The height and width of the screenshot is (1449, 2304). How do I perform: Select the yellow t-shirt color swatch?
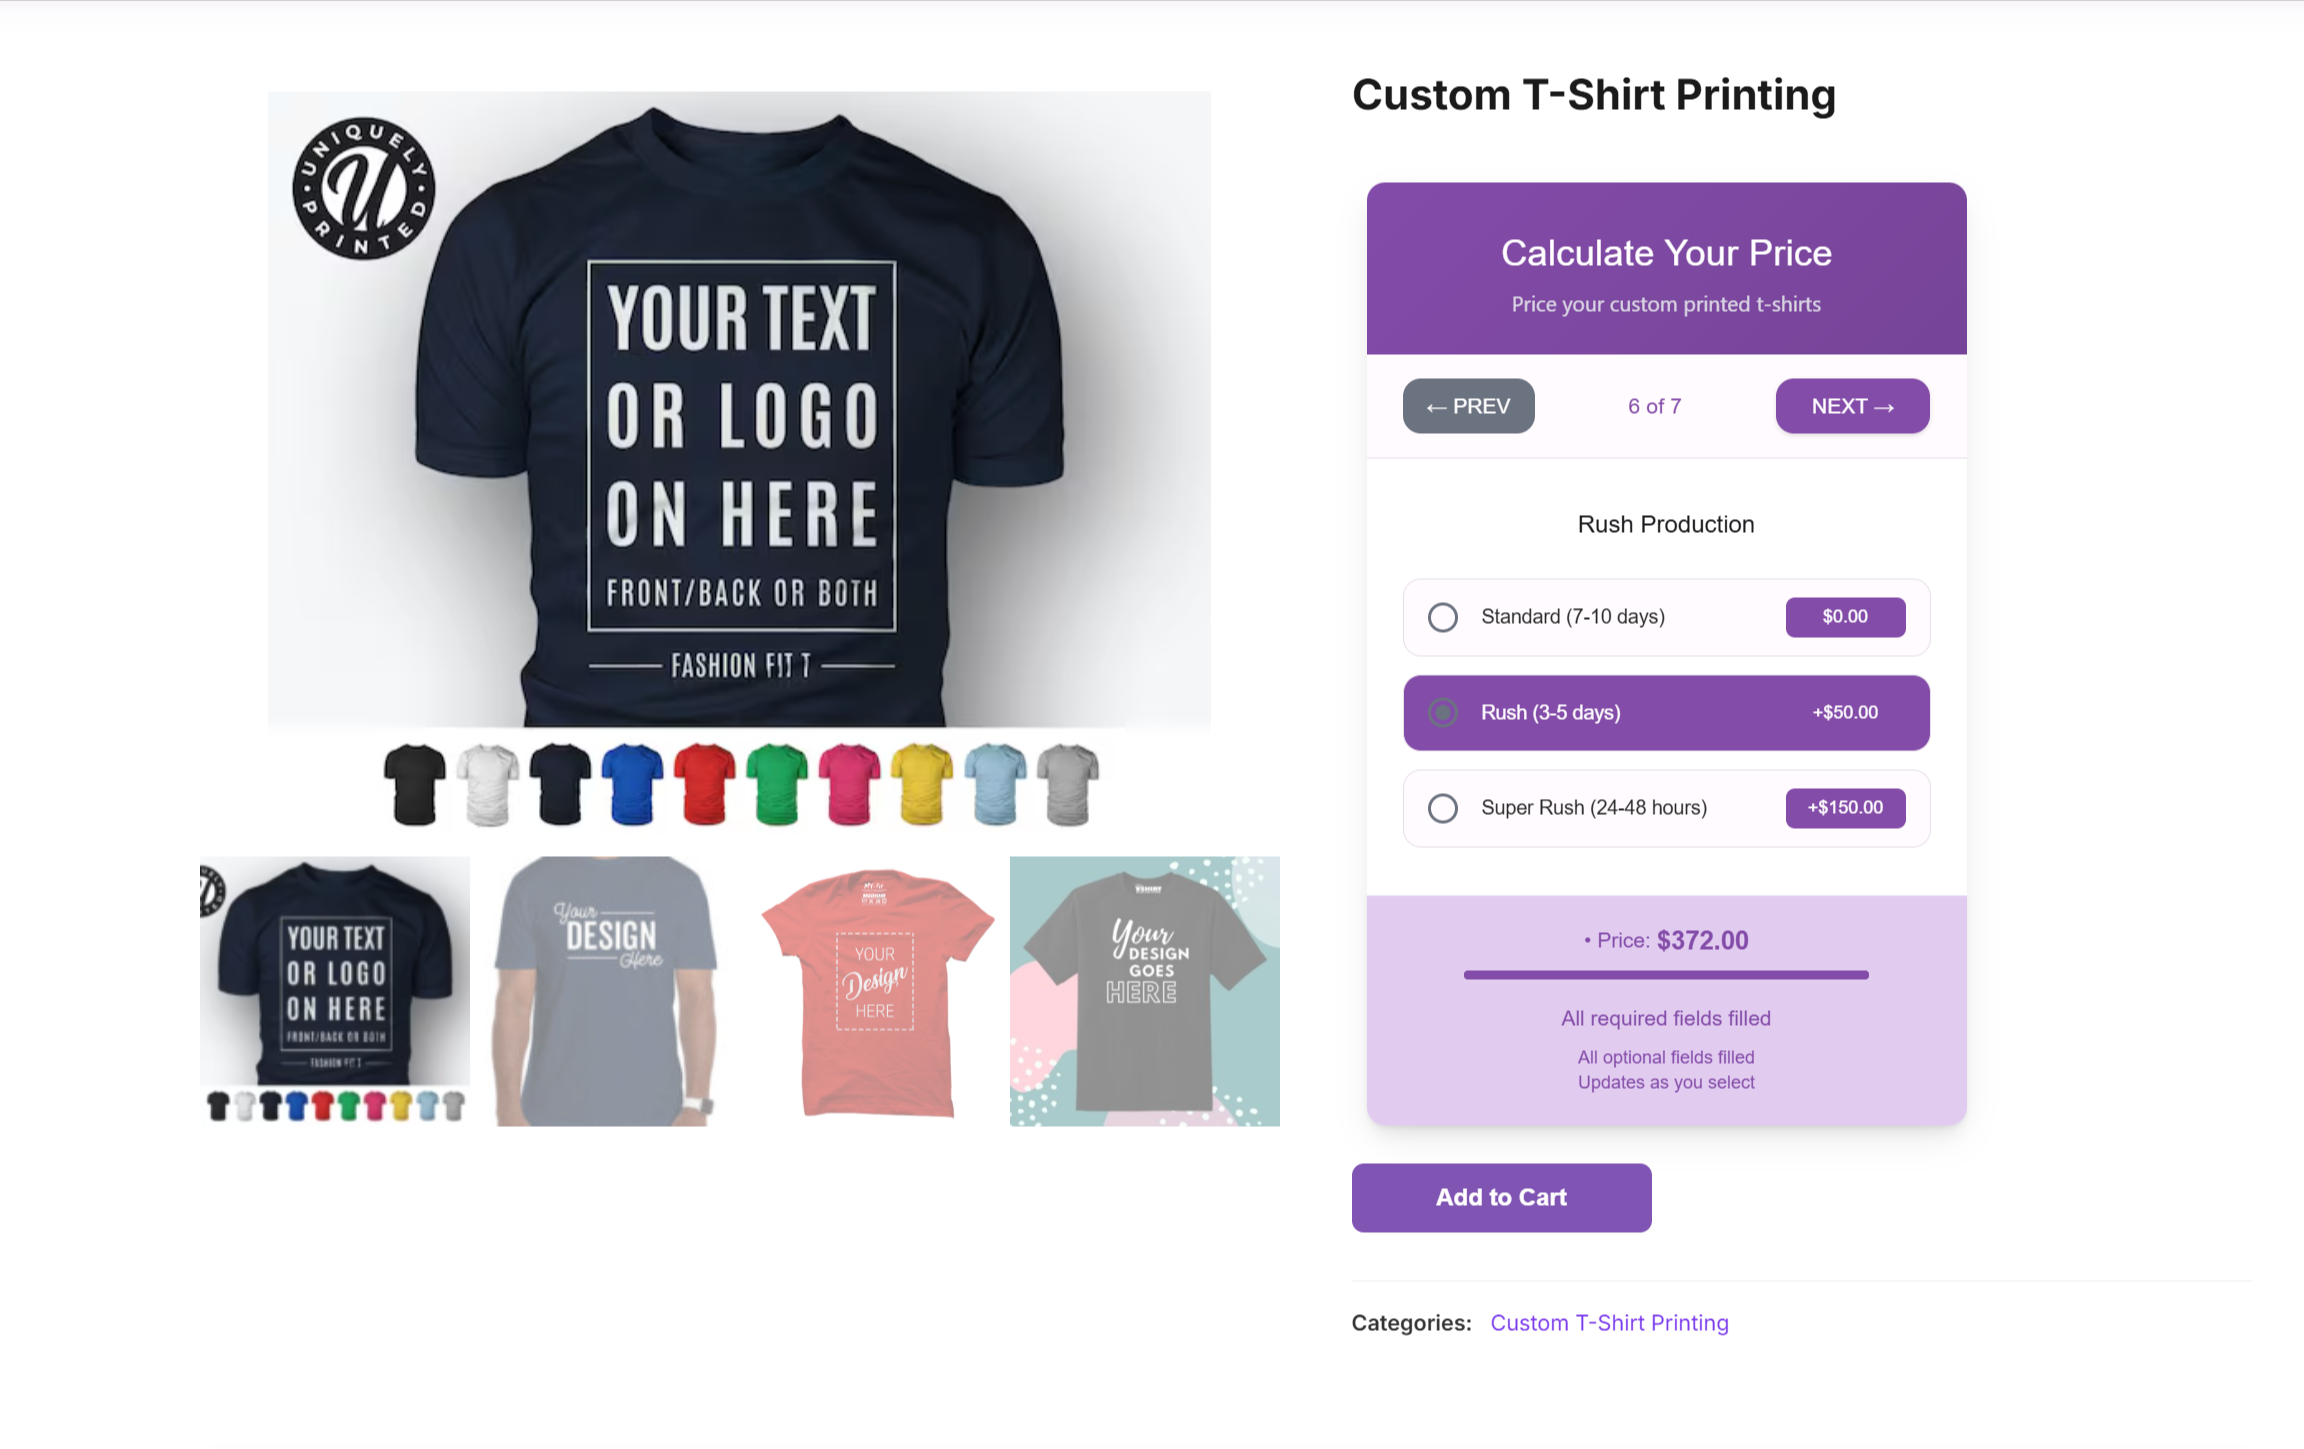pos(922,784)
